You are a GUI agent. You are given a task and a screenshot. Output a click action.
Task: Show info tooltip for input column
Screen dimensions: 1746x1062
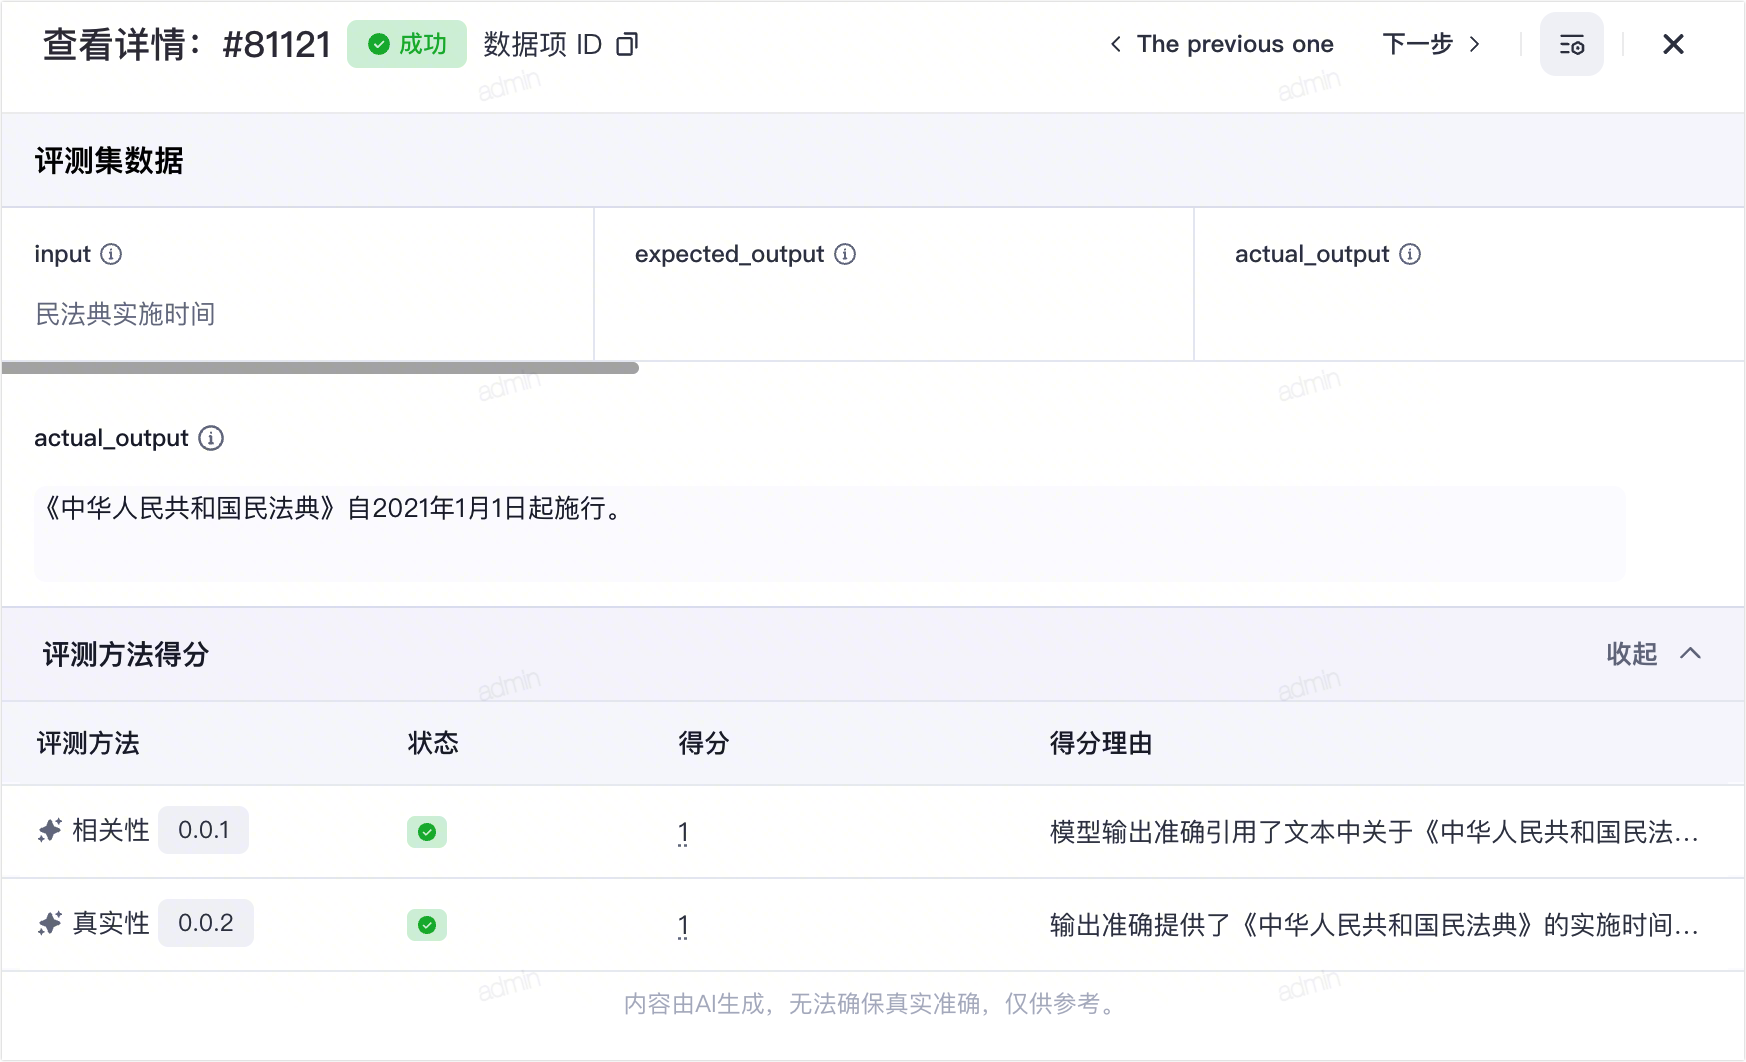point(112,254)
